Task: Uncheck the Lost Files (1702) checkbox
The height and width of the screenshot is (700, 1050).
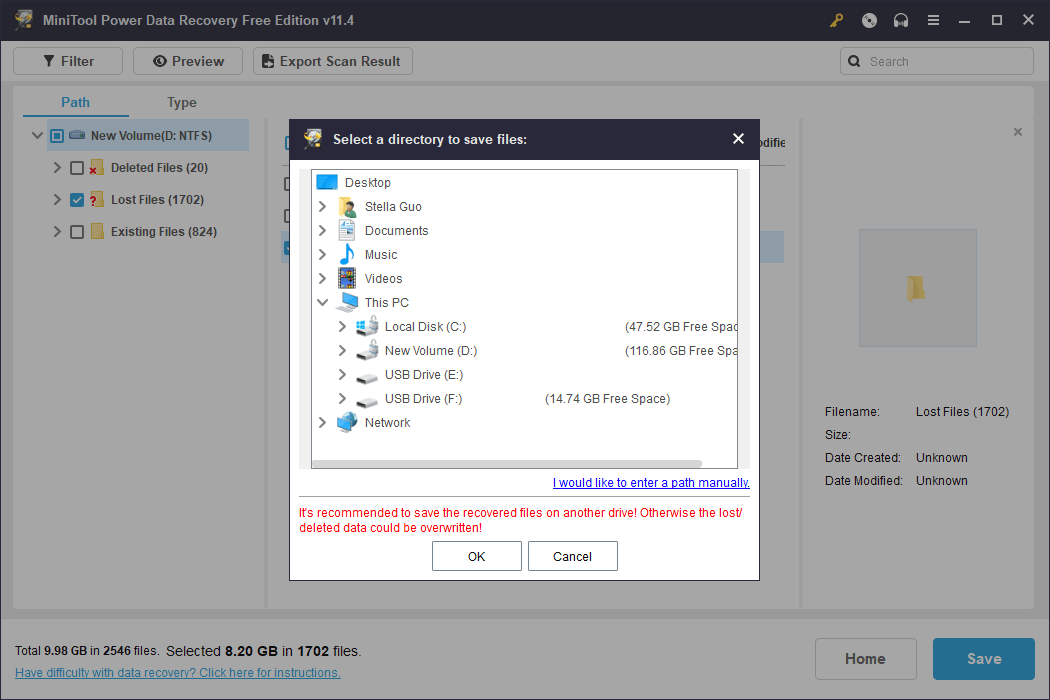Action: click(x=77, y=200)
